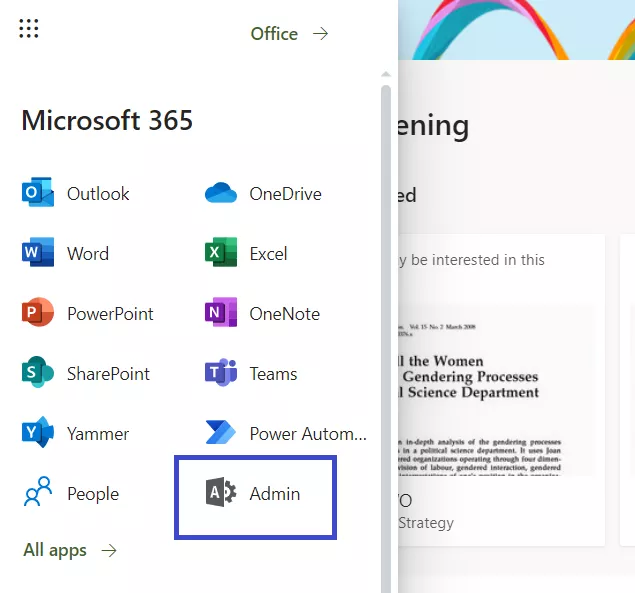Click the Excel label text
Viewport: 635px width, 593px height.
[x=268, y=254]
